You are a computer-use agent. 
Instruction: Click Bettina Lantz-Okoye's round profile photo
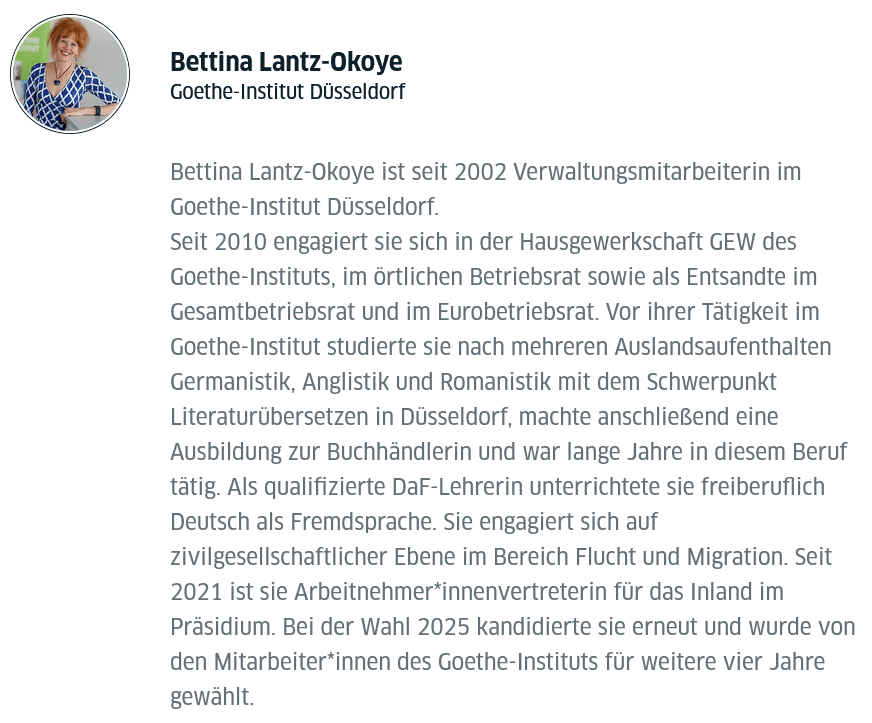pyautogui.click(x=69, y=73)
